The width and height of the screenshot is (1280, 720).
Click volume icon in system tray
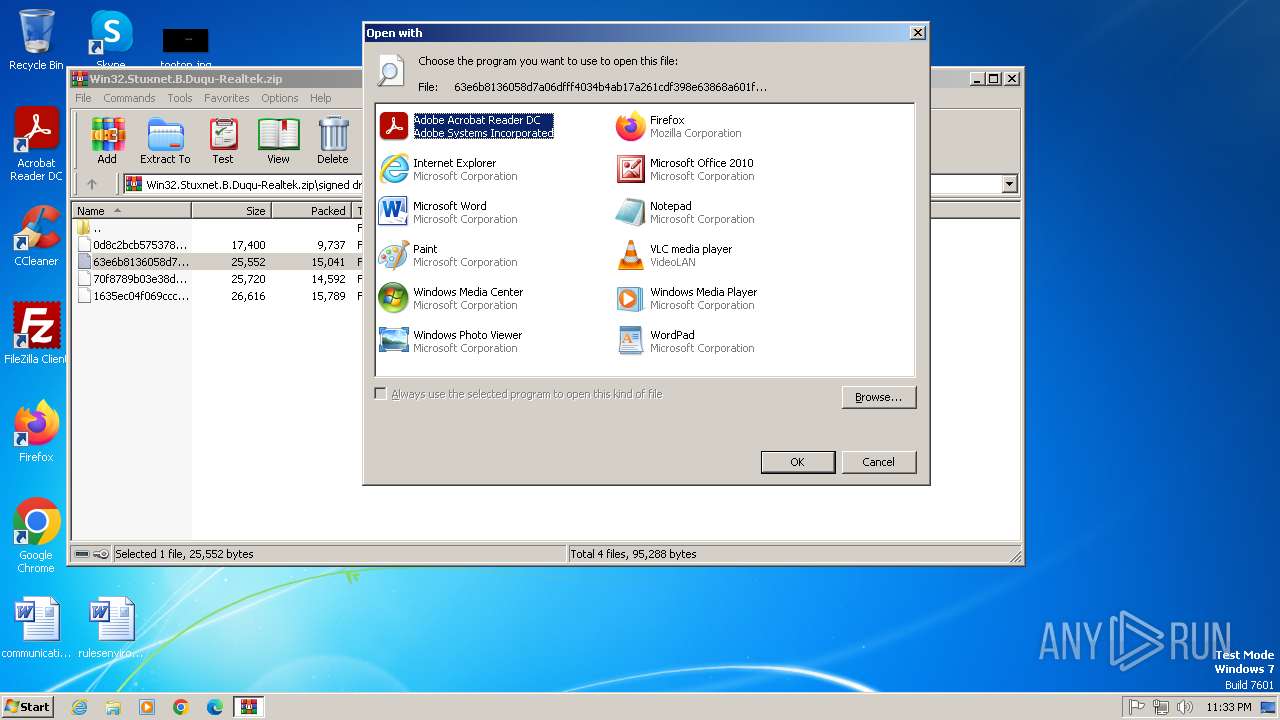[x=1185, y=707]
